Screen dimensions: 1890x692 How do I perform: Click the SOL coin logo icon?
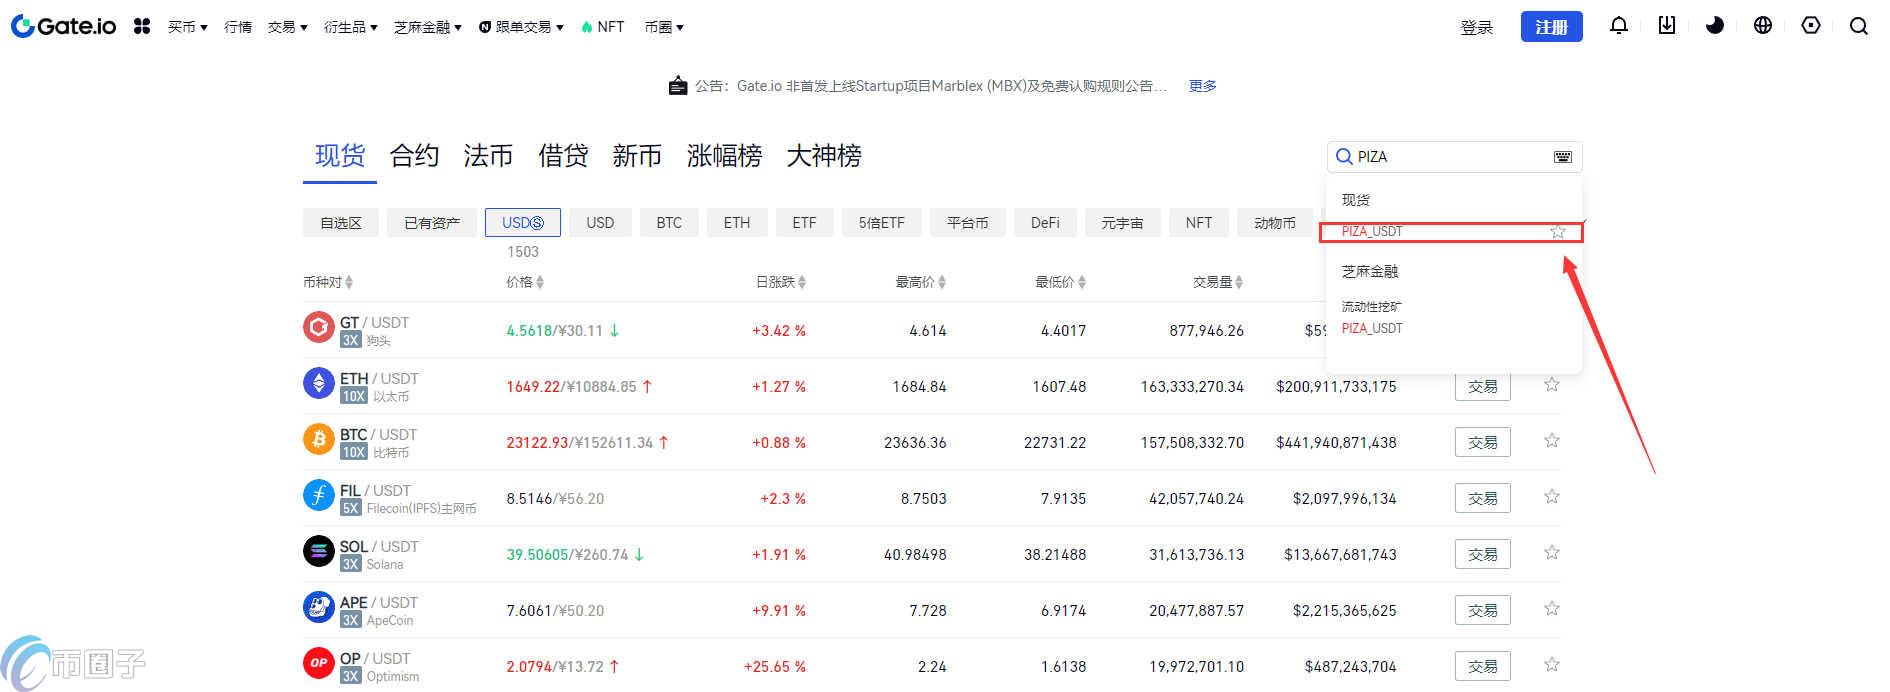[319, 551]
